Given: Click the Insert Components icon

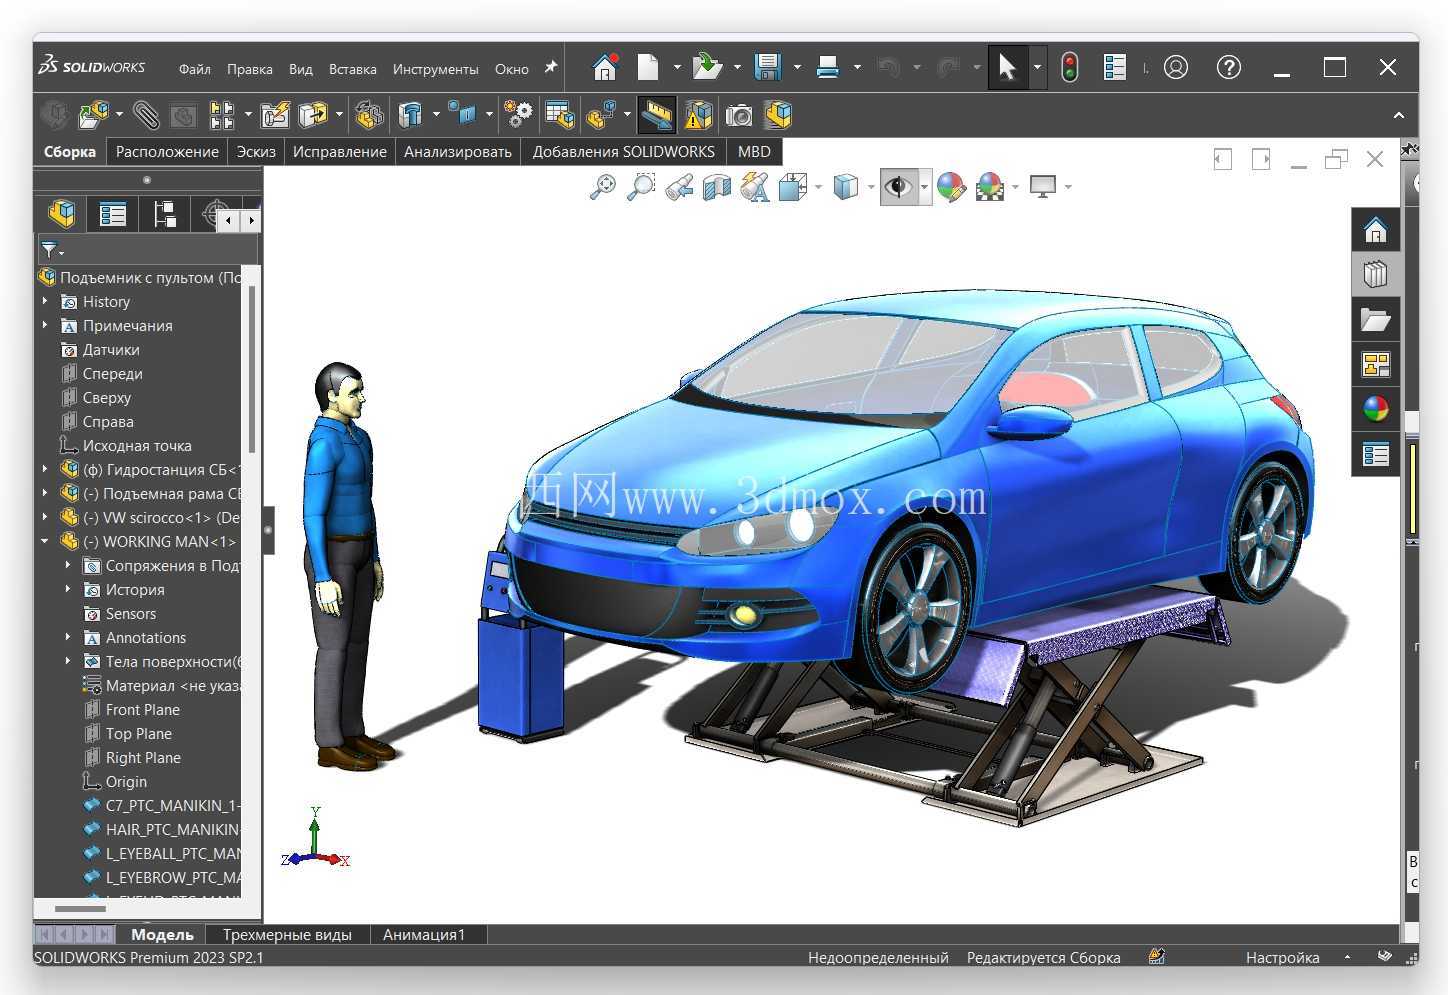Looking at the screenshot, I should click(93, 115).
